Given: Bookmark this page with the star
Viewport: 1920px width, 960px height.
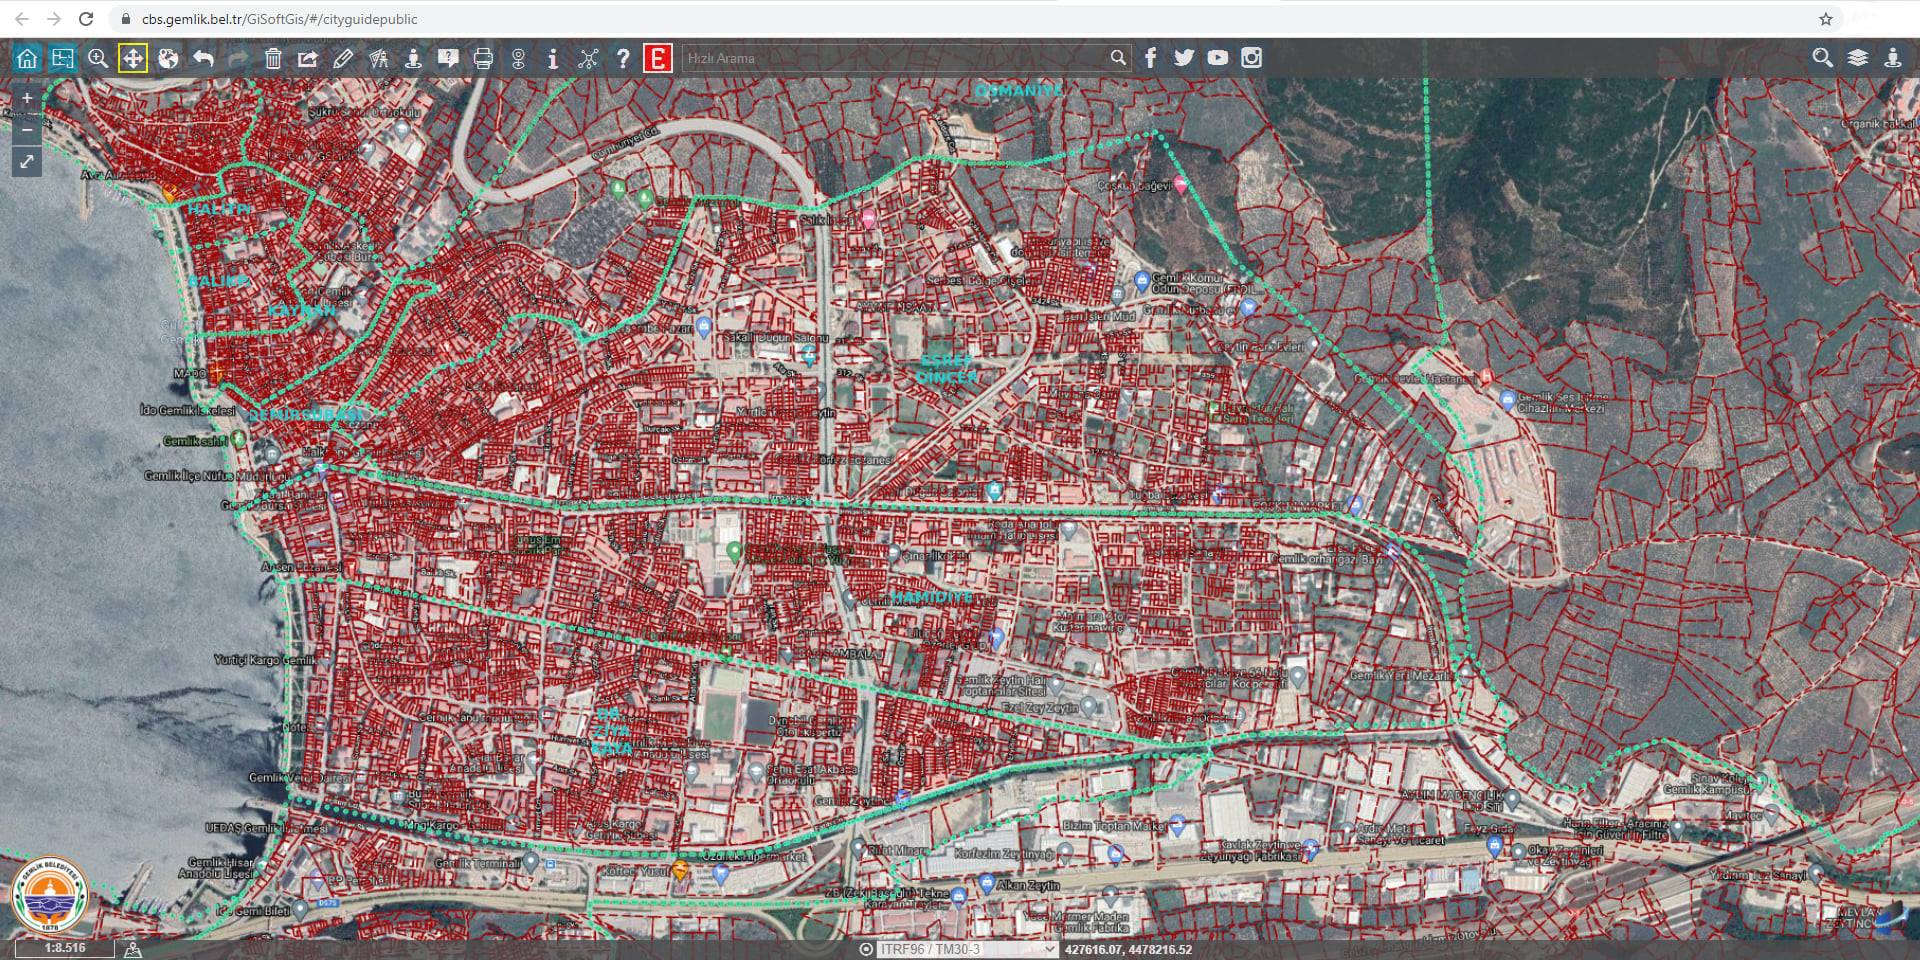Looking at the screenshot, I should 1825,19.
